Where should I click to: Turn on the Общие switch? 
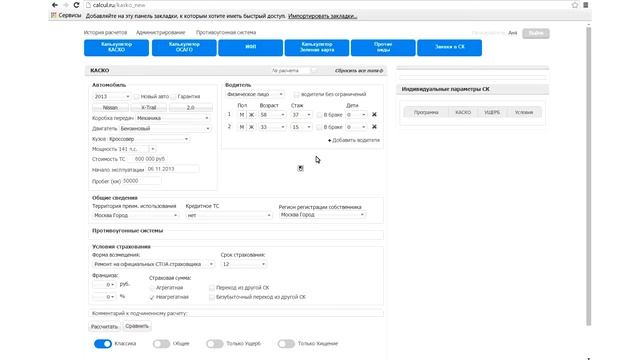[x=161, y=344]
